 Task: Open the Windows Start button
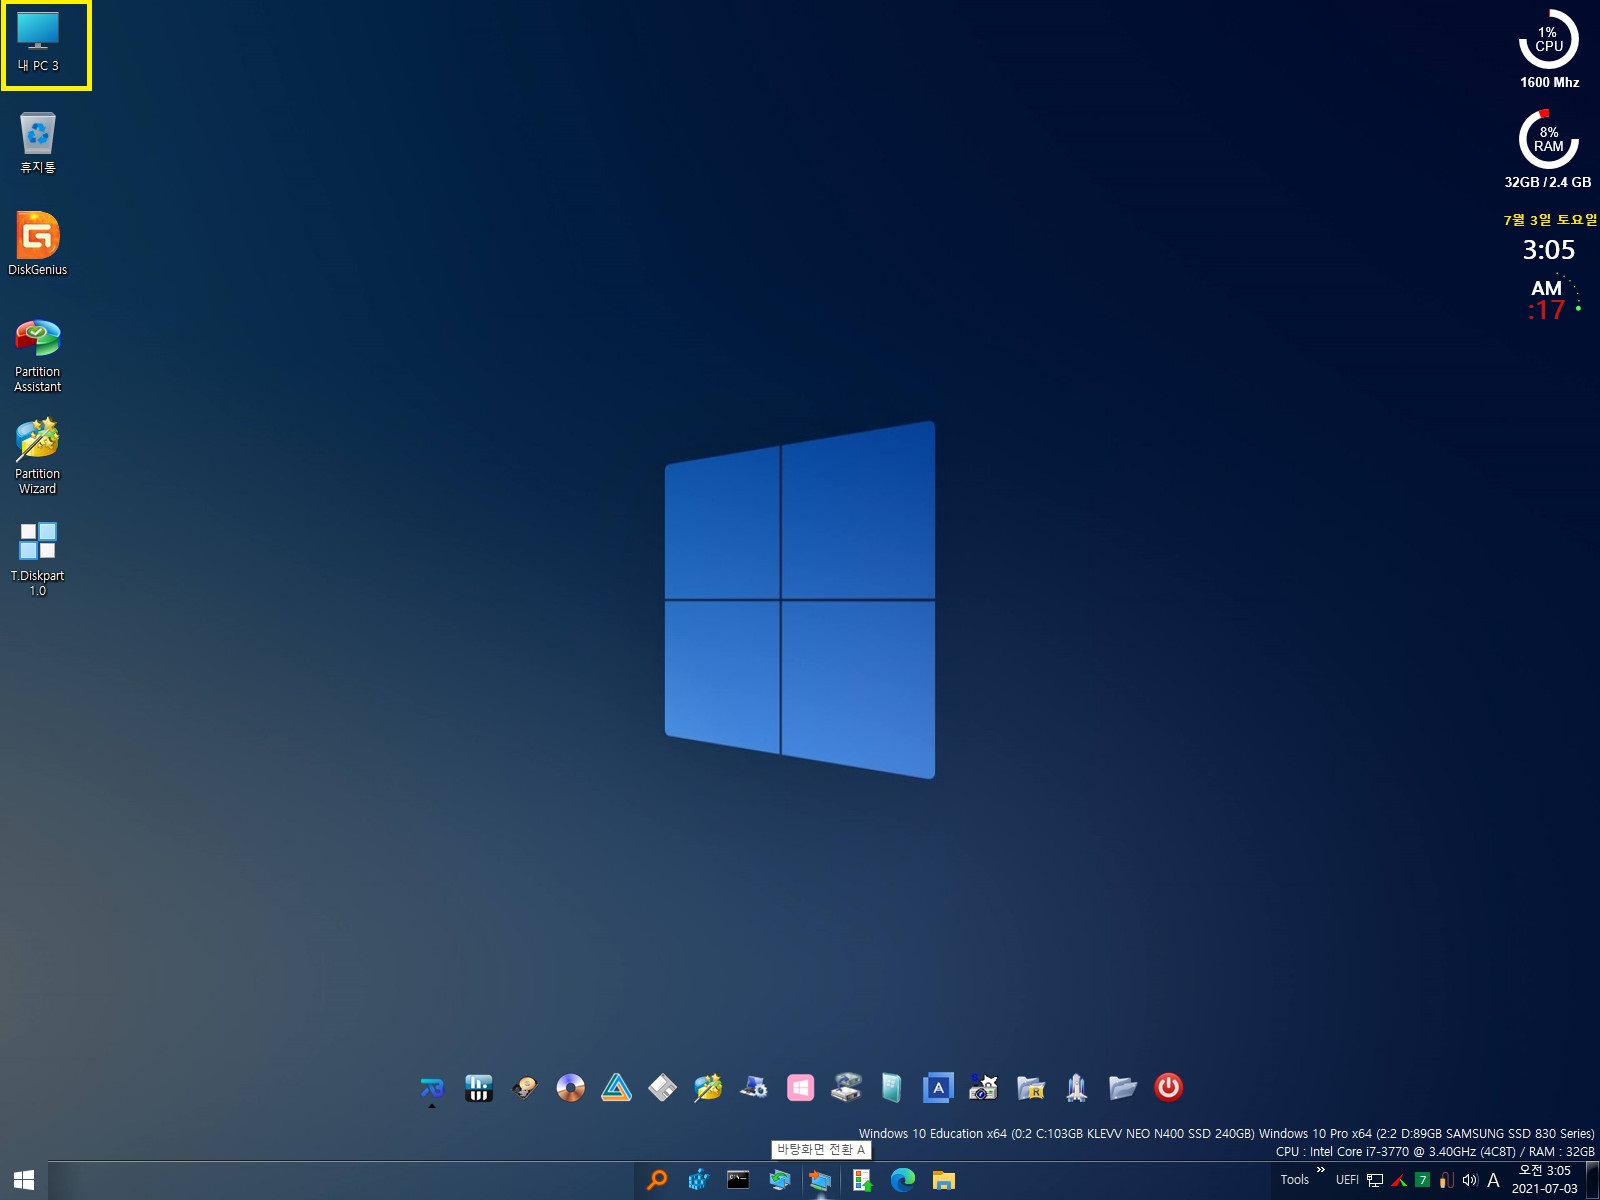click(24, 1180)
